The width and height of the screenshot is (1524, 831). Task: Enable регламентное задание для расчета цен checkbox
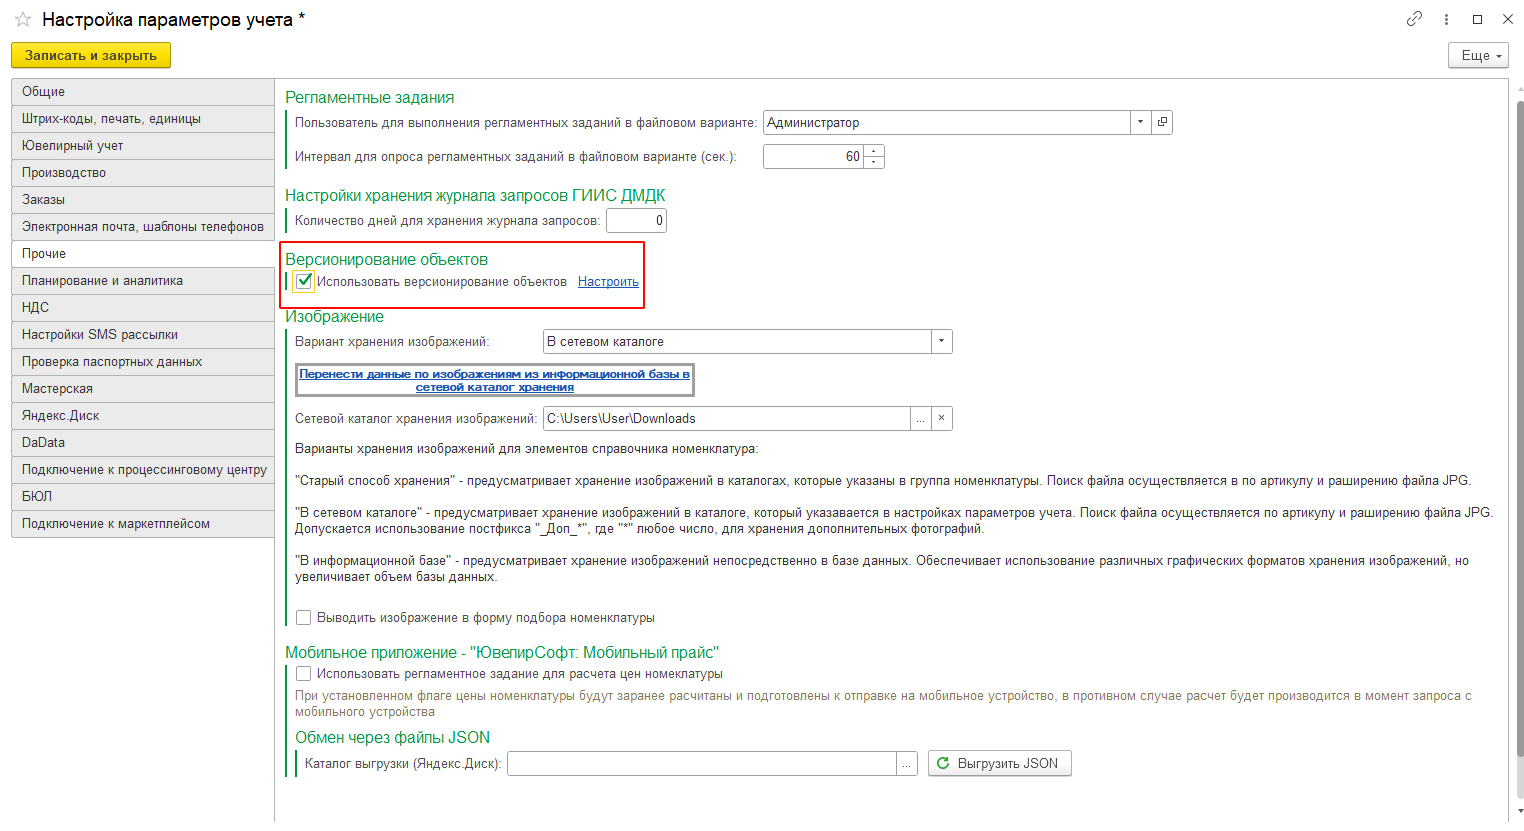tap(304, 674)
